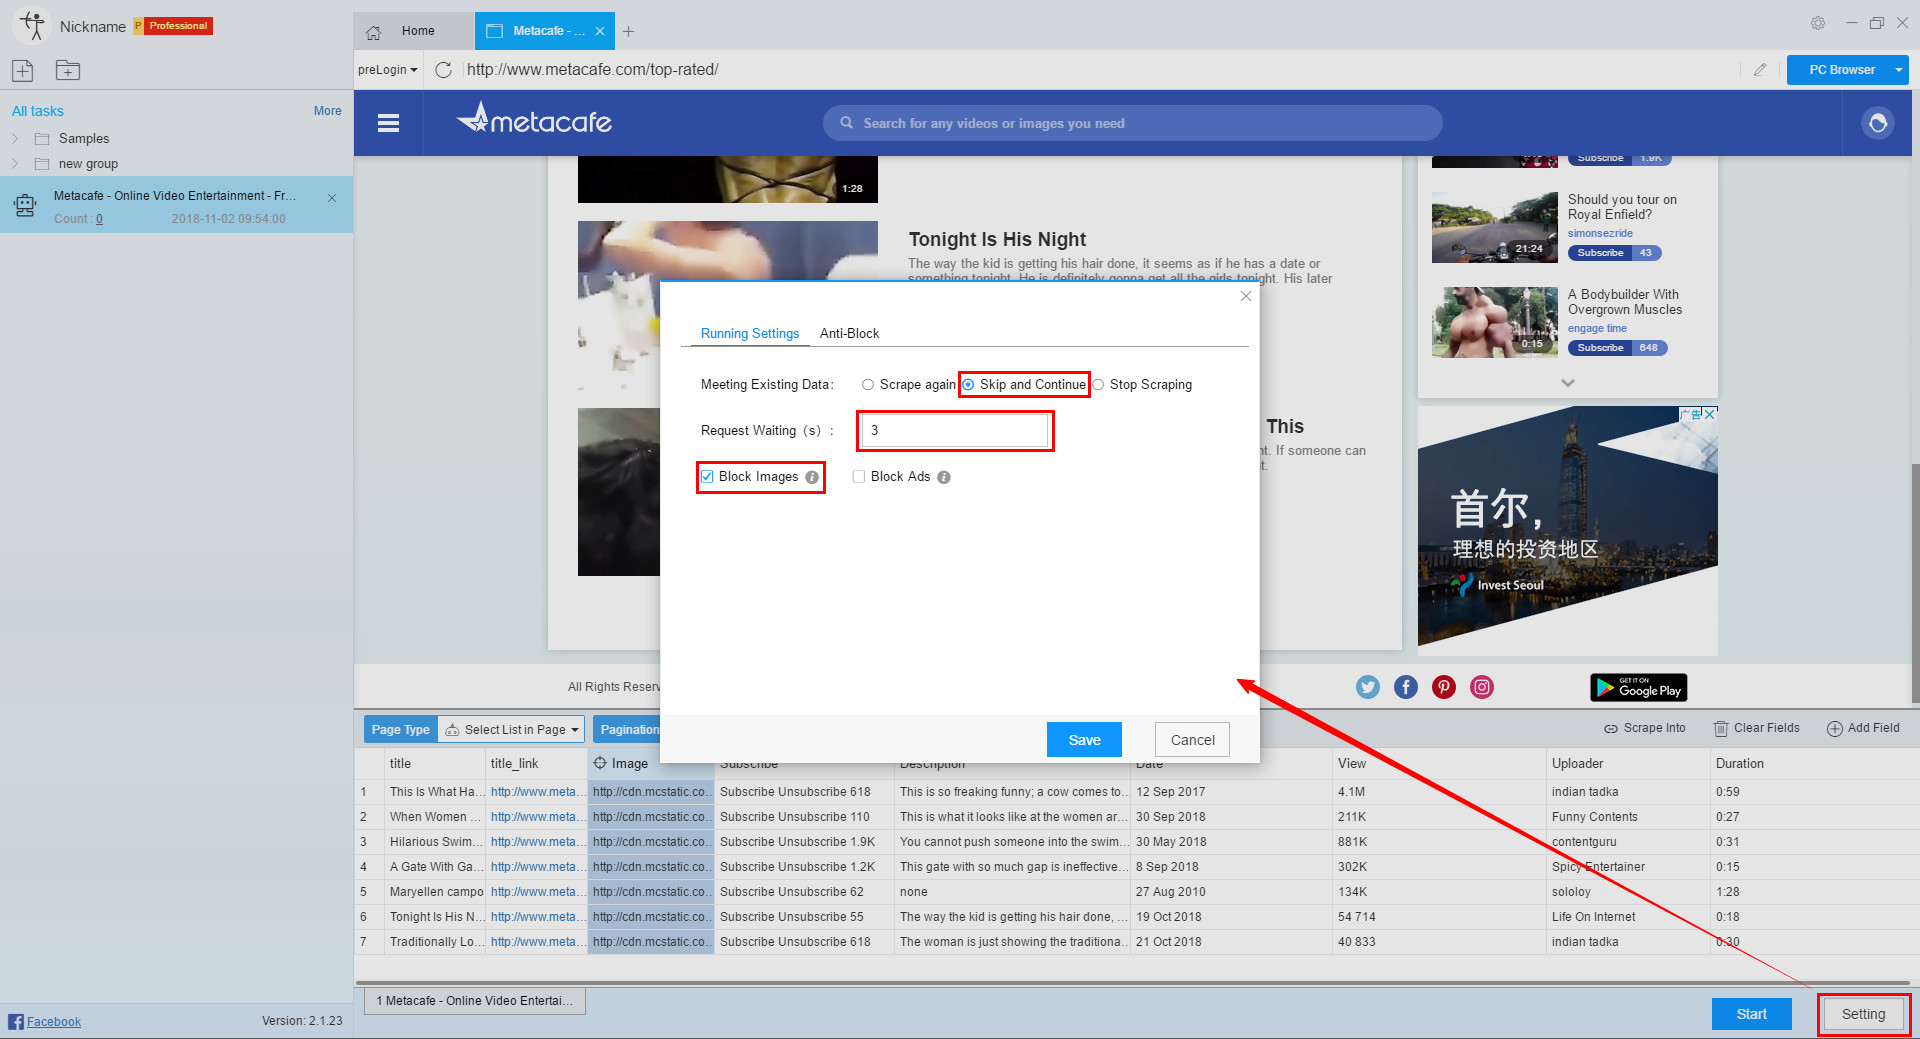The height and width of the screenshot is (1039, 1920).
Task: Click the new group folder icon
Action: click(x=68, y=70)
